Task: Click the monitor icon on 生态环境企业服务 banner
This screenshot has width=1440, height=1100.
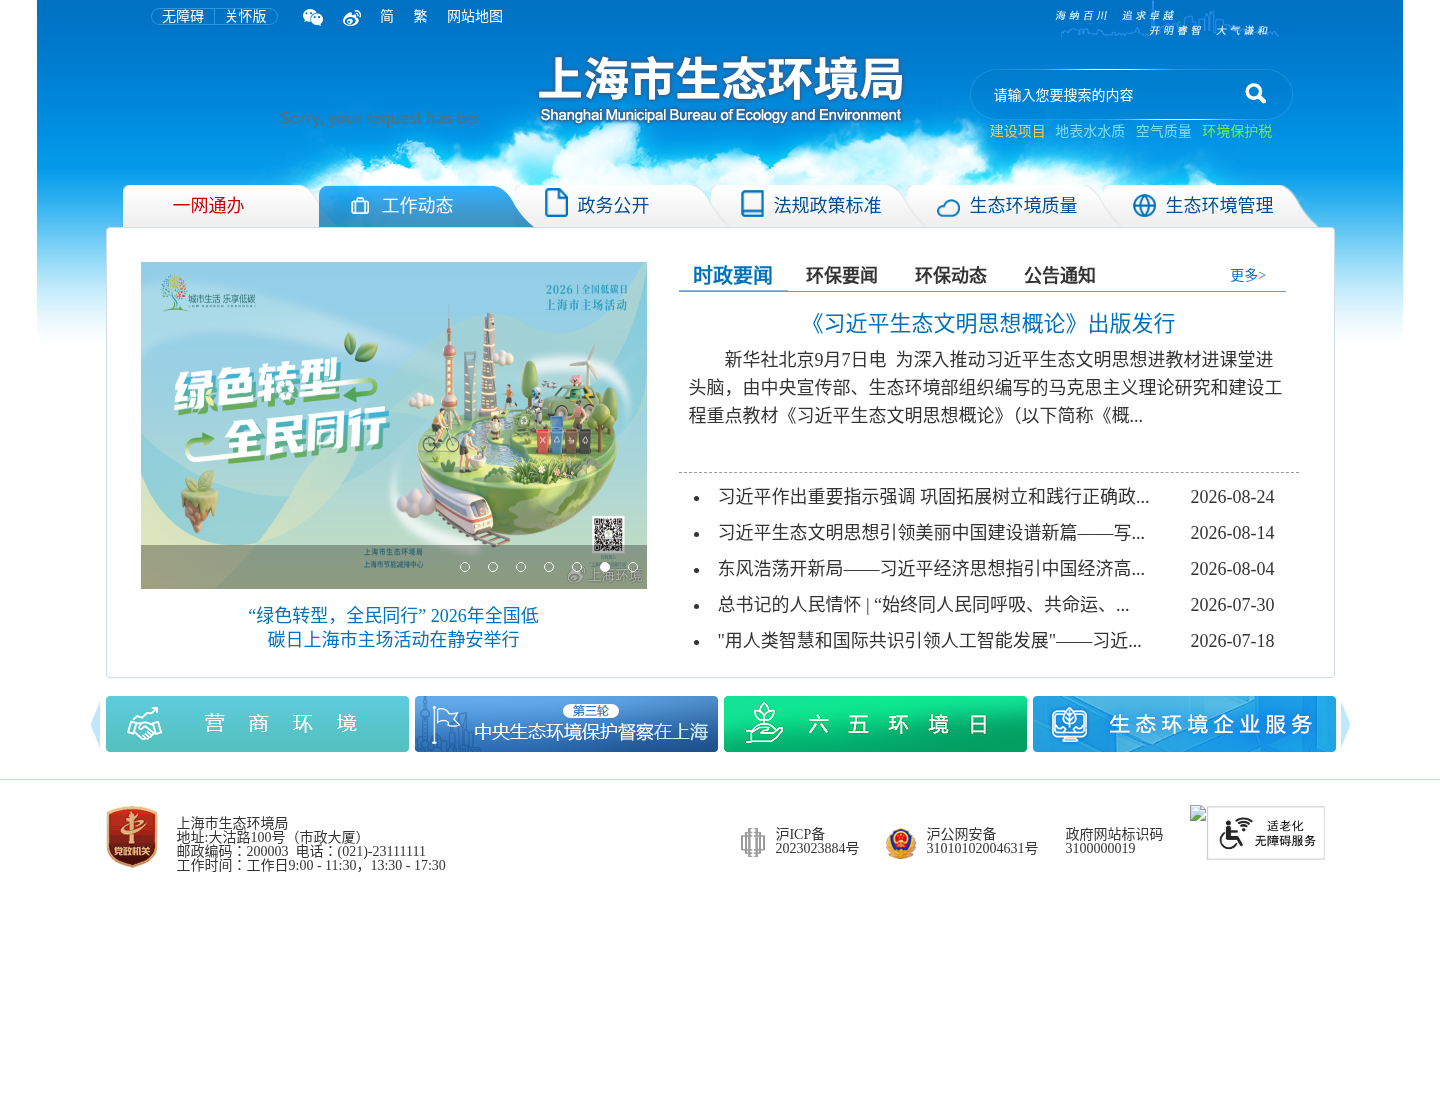Action: (x=1069, y=724)
